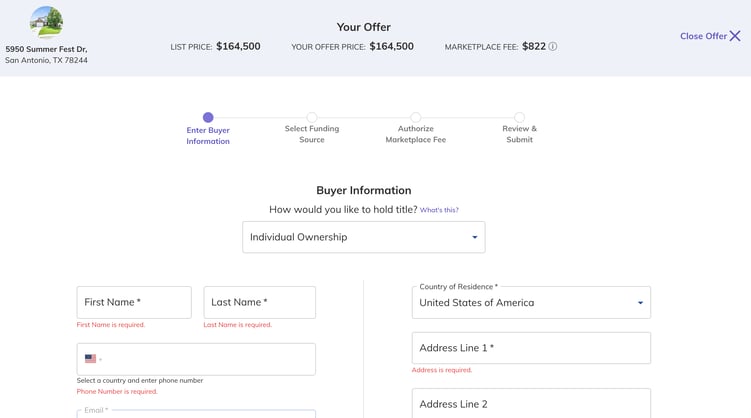Screen dimensions: 751x418
Task: Open the Individual Ownership title dropdown
Action: [364, 237]
